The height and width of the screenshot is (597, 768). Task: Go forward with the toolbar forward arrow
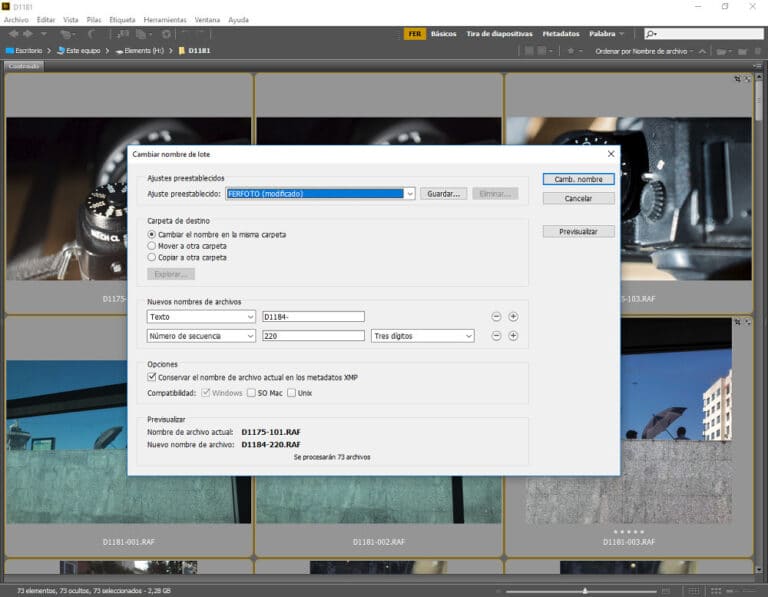28,34
